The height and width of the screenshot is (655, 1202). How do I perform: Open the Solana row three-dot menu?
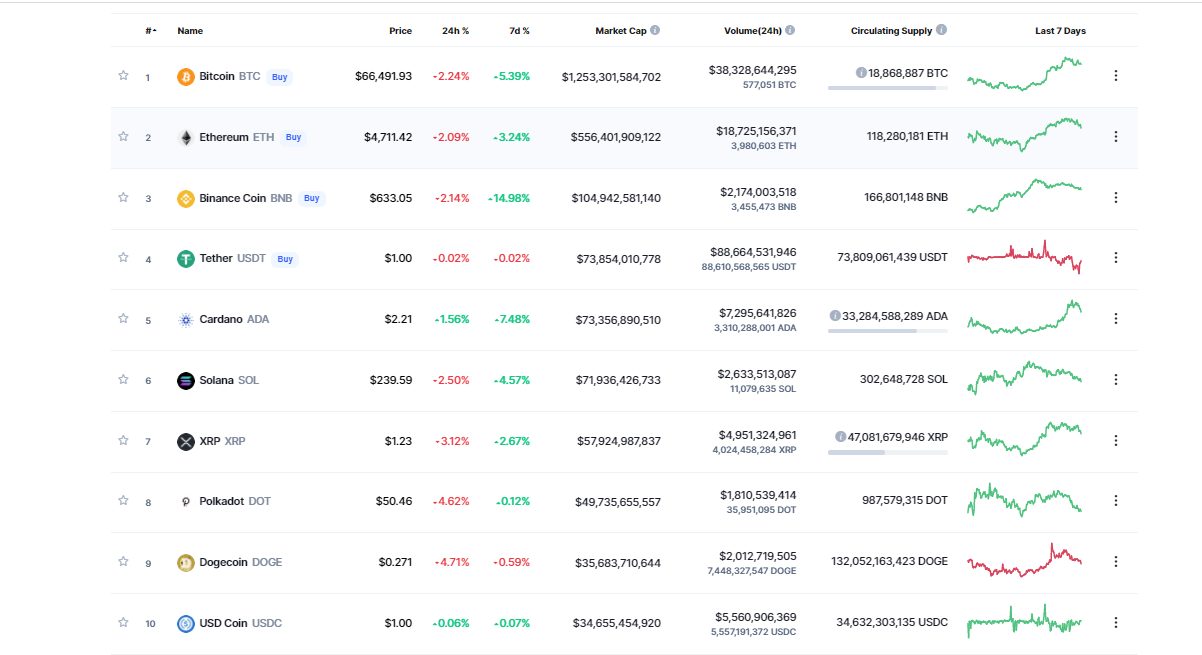[1116, 379]
